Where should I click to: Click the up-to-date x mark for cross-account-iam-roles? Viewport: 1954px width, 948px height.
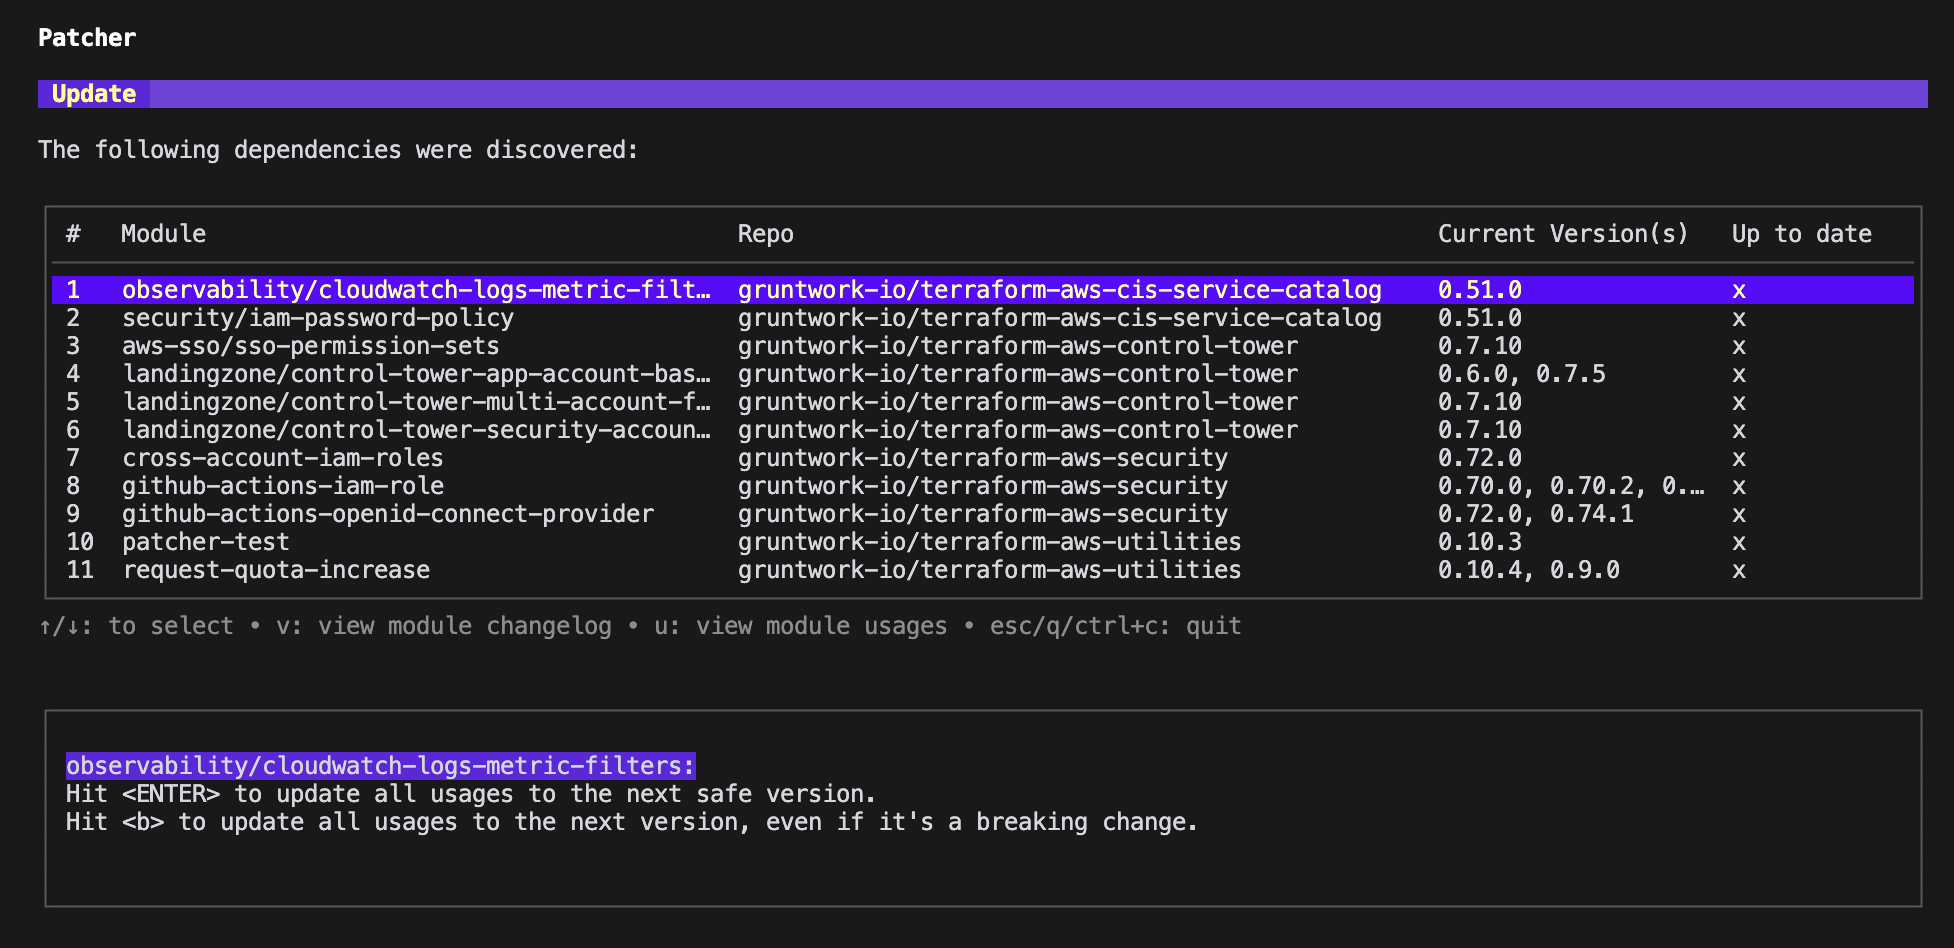(x=1739, y=459)
